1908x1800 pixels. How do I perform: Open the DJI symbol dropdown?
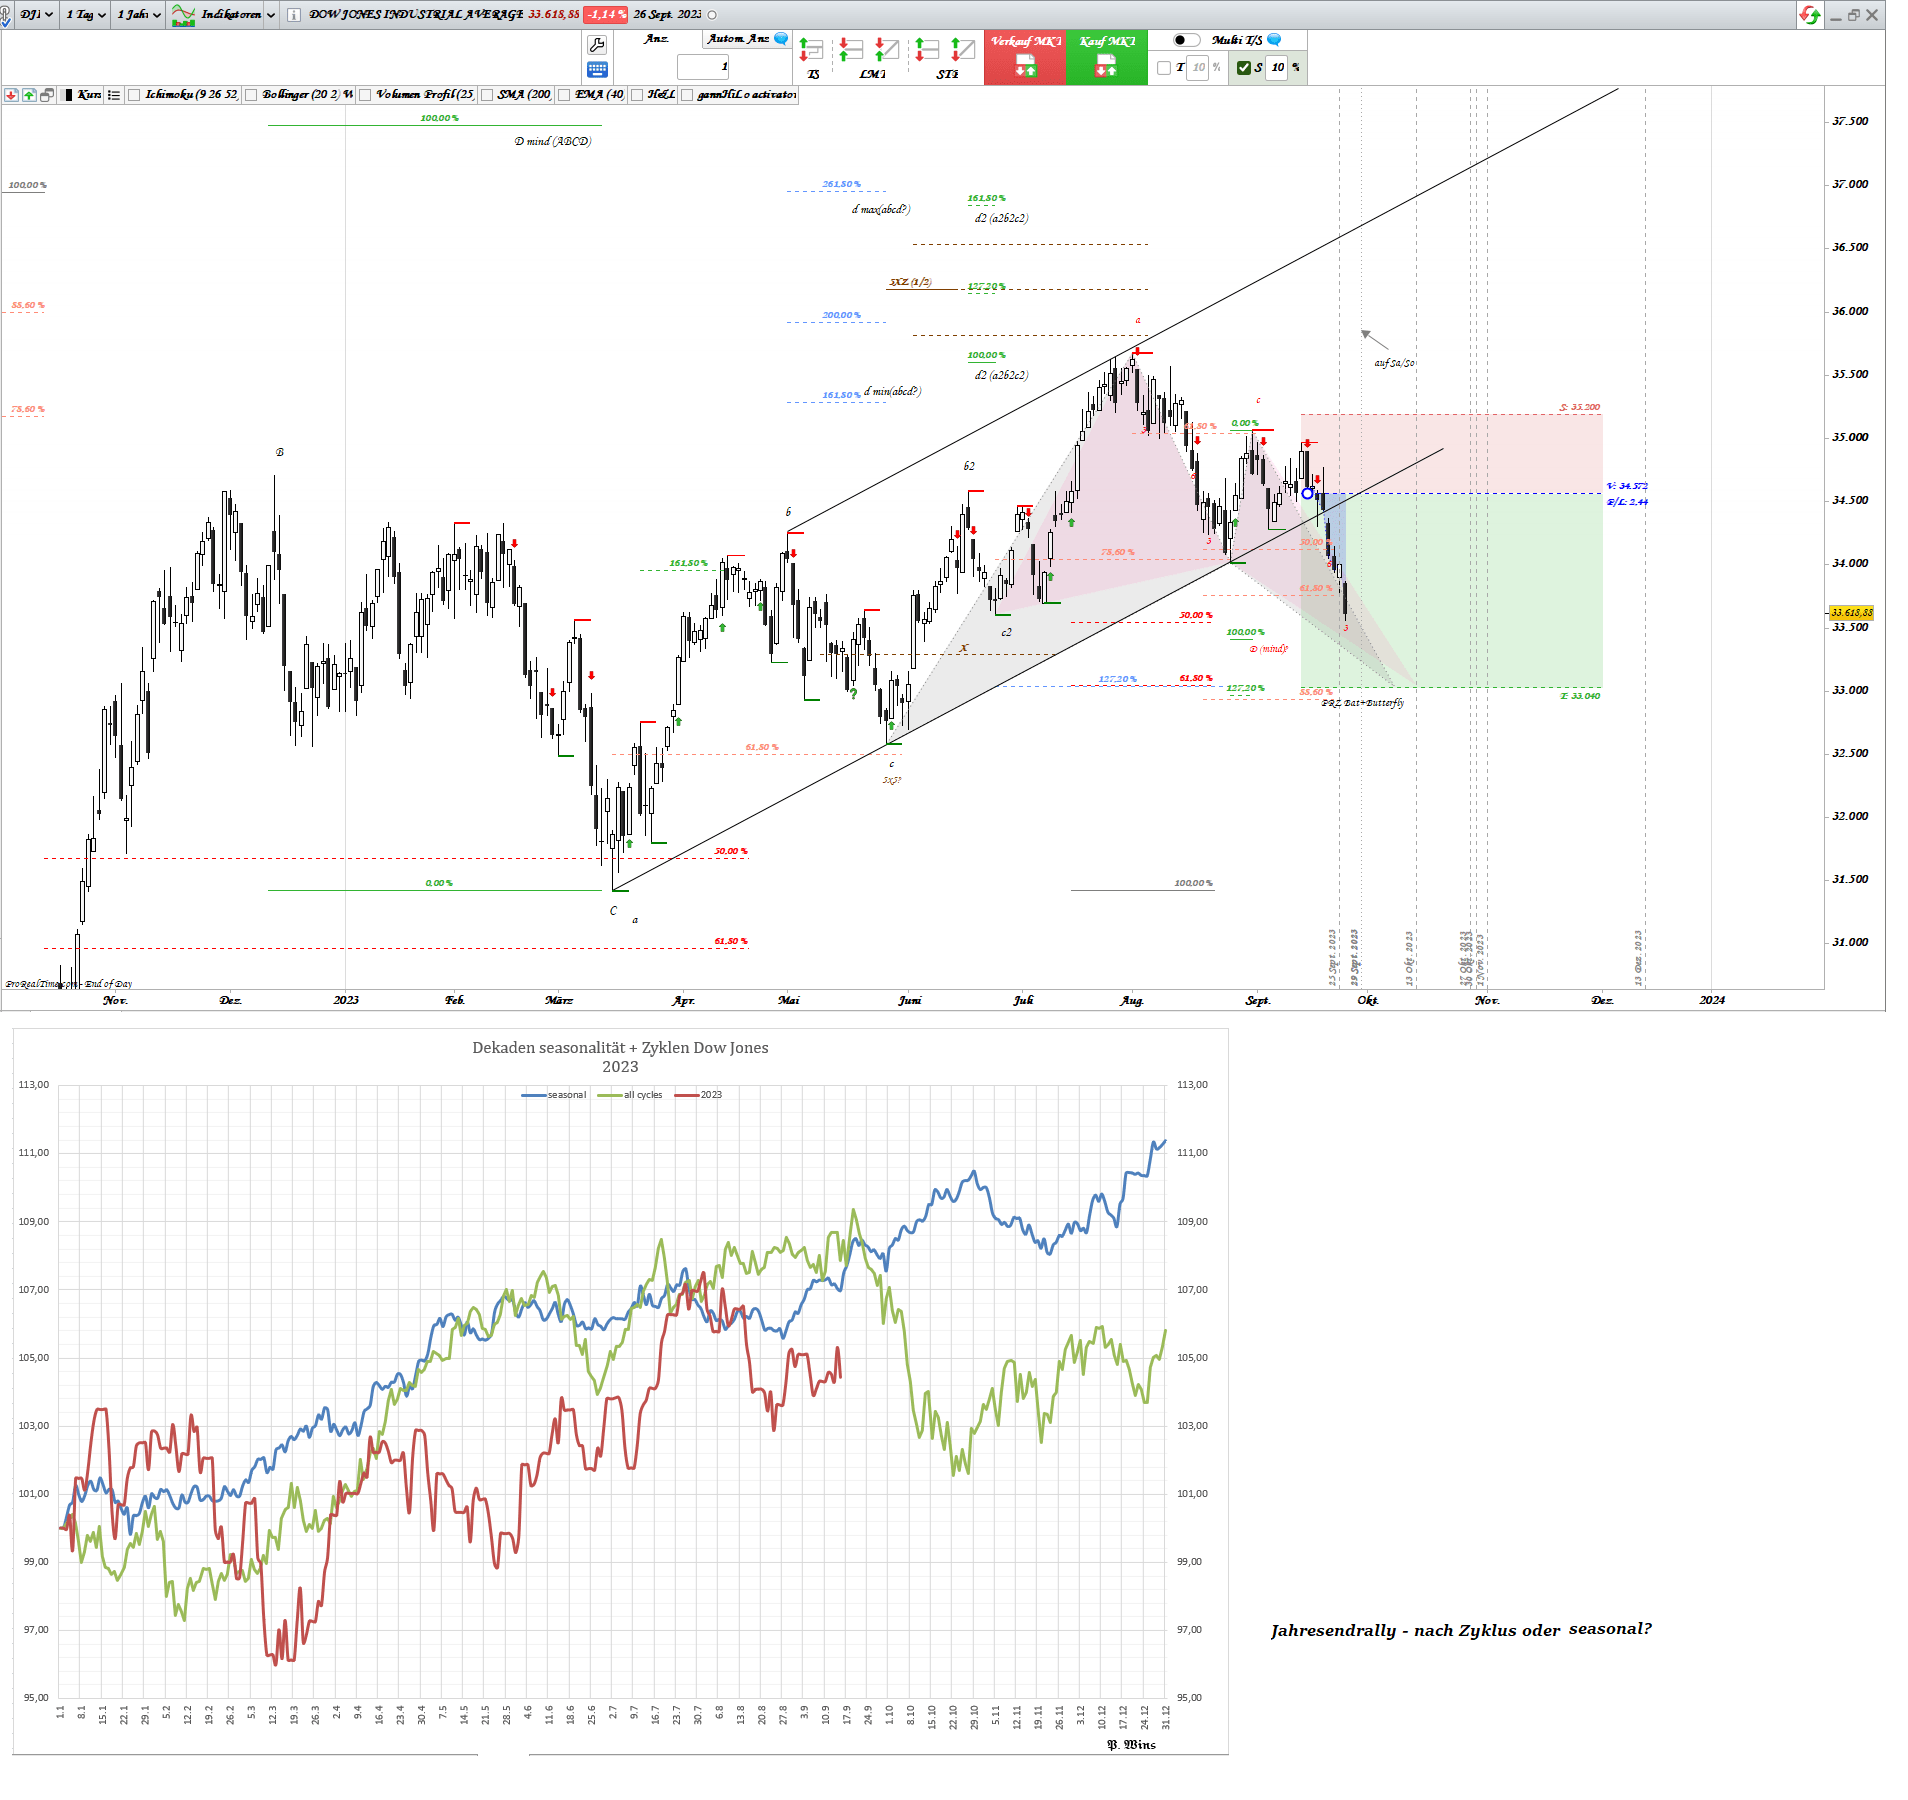[x=36, y=15]
